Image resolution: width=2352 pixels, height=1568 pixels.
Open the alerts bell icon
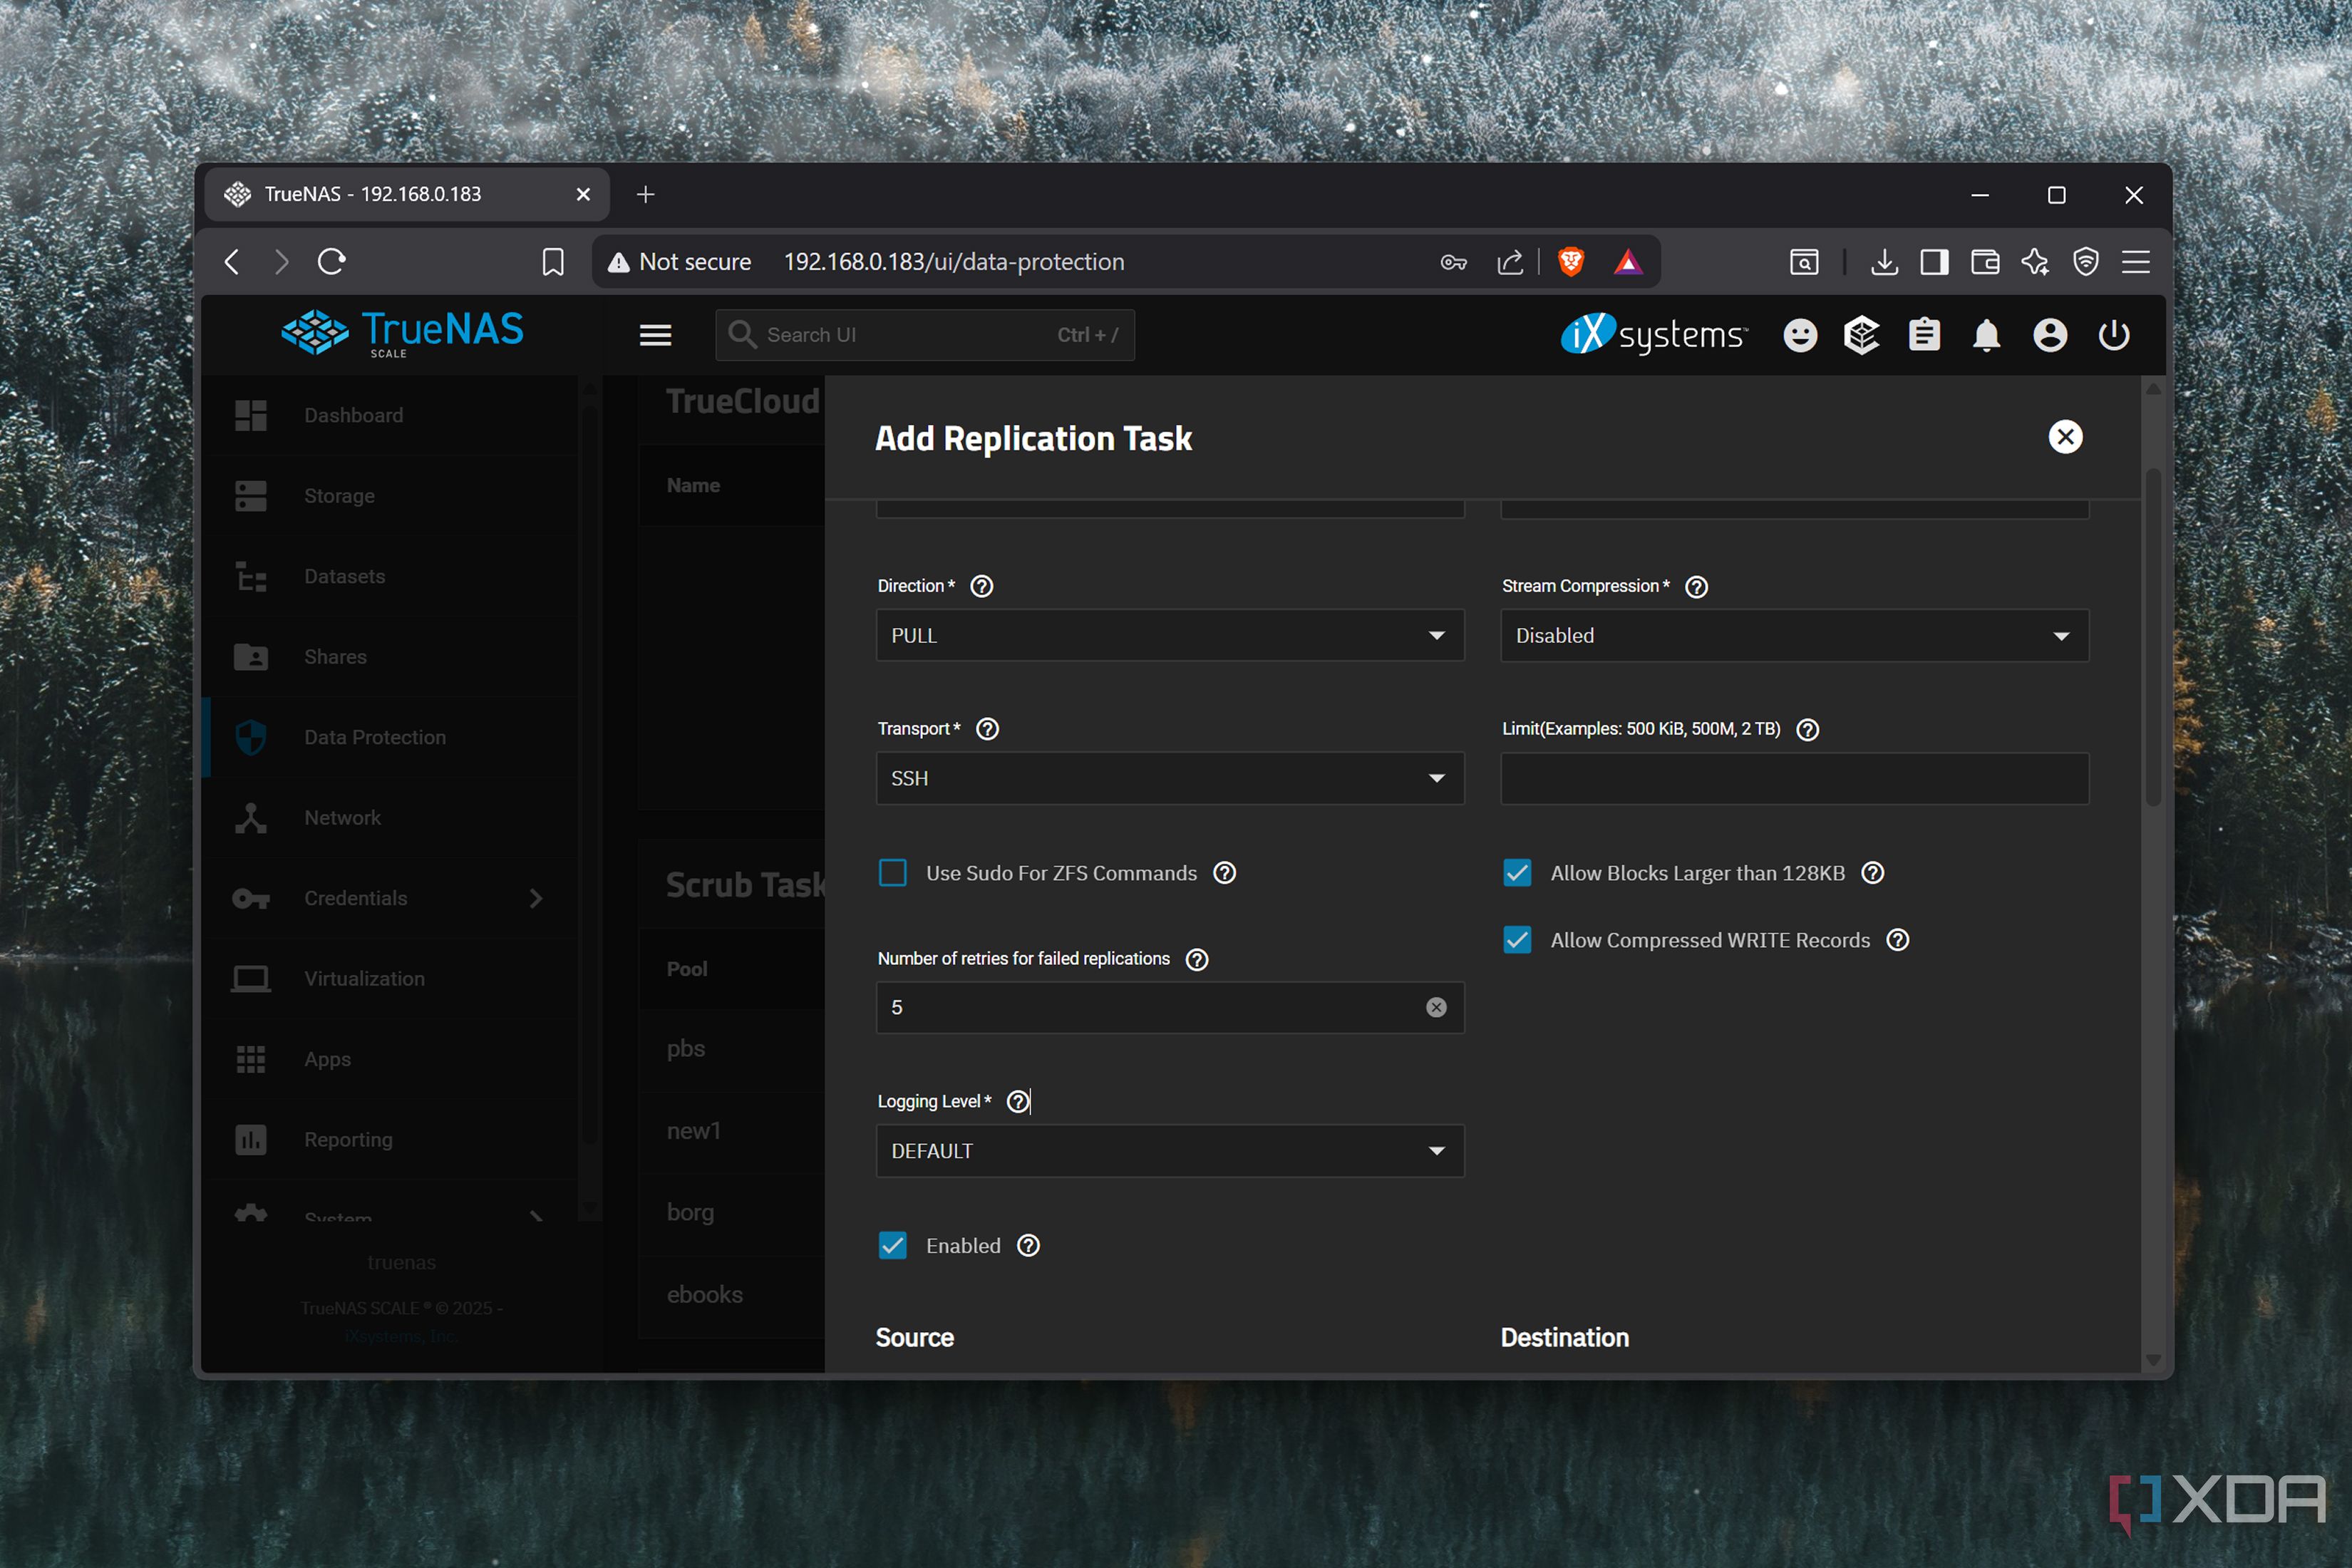tap(1986, 335)
